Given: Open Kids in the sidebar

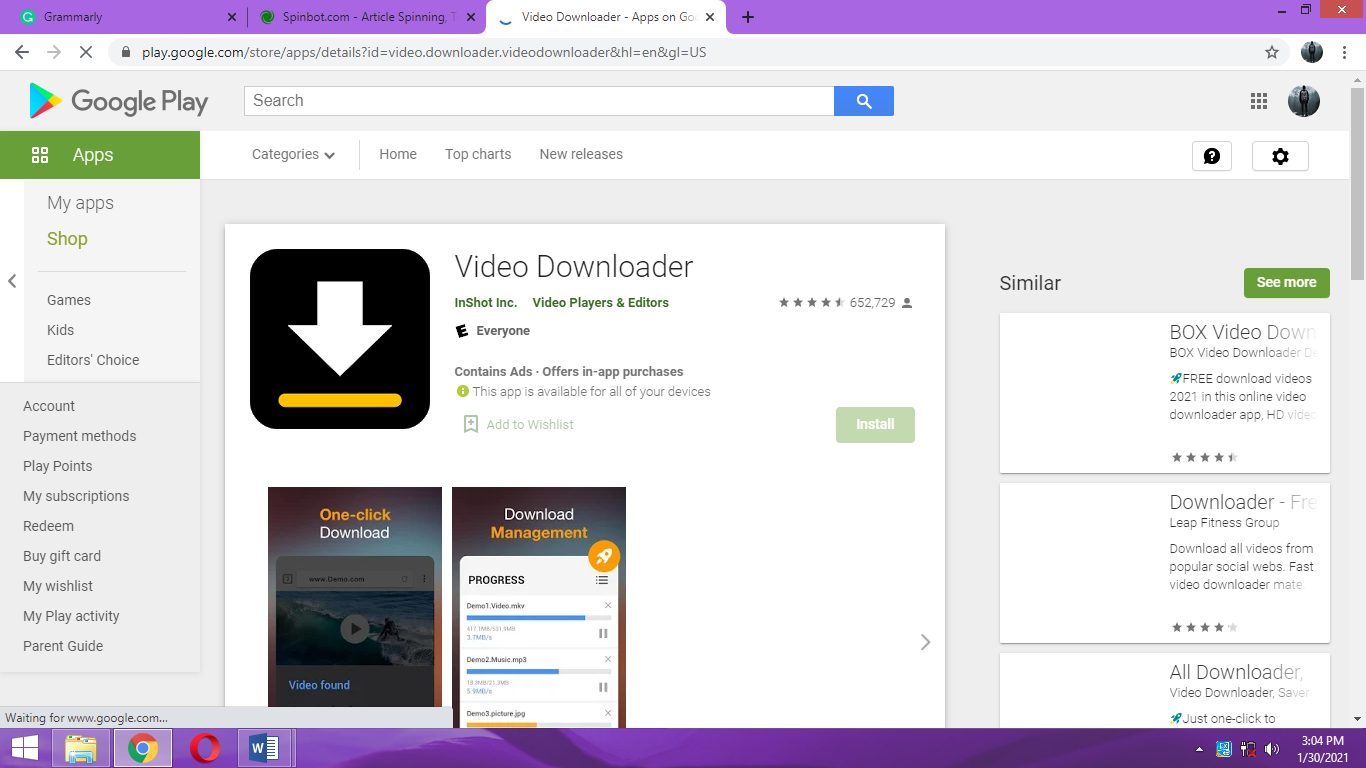Looking at the screenshot, I should [60, 330].
